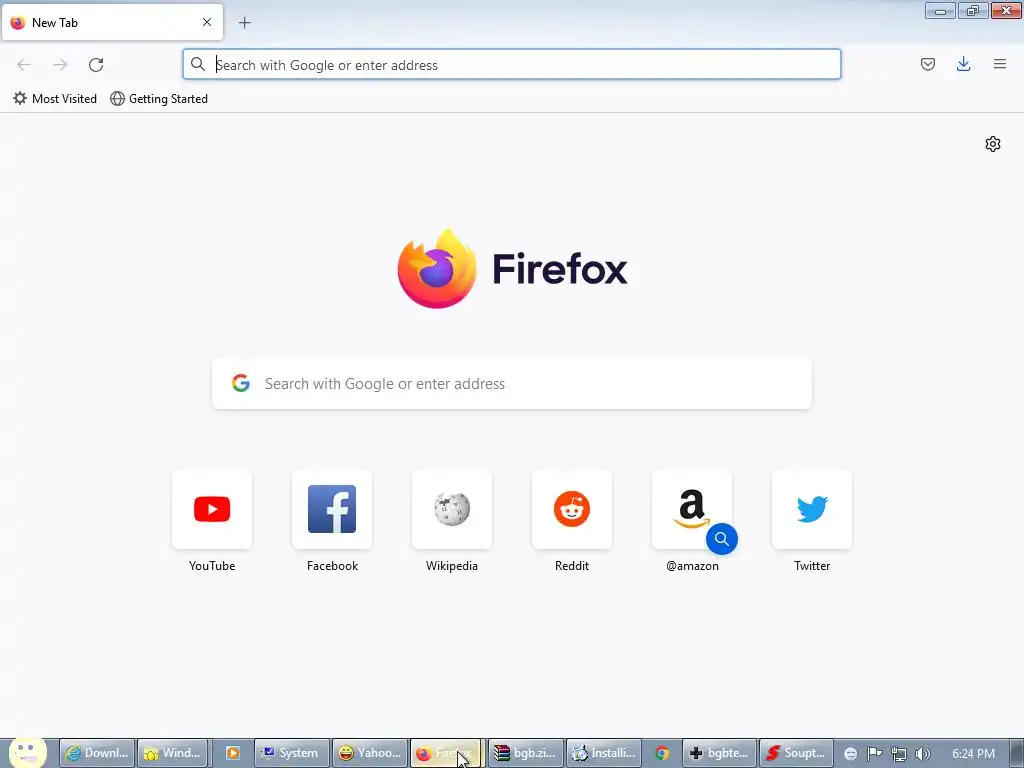Image resolution: width=1024 pixels, height=768 pixels.
Task: Click the address bar search magnifier icon
Action: click(198, 64)
